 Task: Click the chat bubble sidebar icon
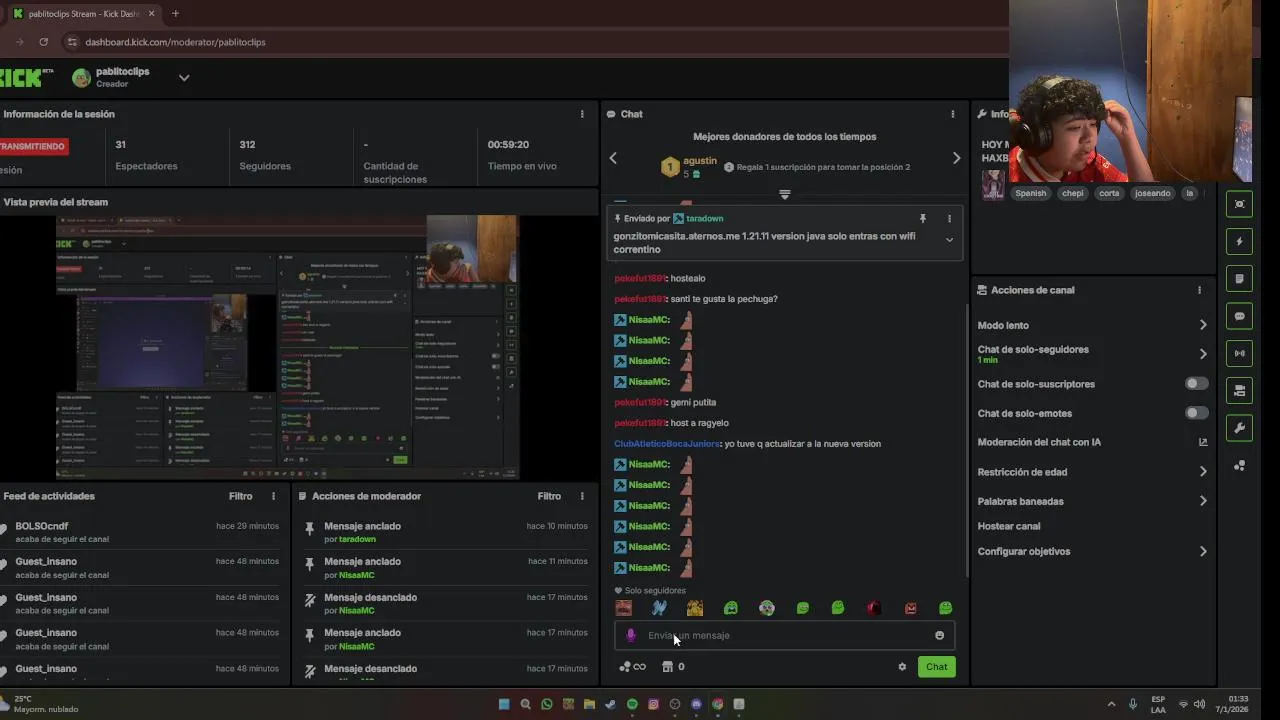click(x=1240, y=316)
